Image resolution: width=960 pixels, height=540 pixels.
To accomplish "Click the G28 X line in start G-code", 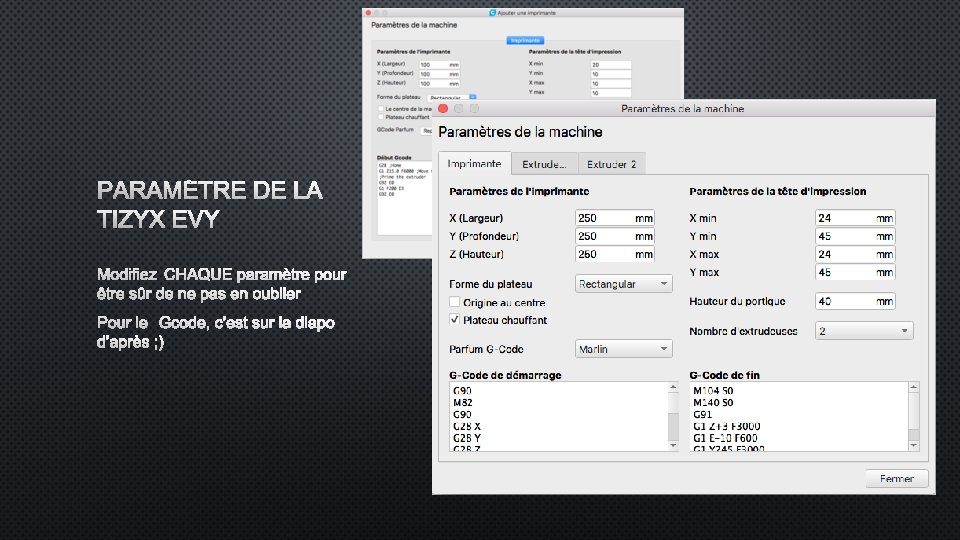I will (x=467, y=426).
